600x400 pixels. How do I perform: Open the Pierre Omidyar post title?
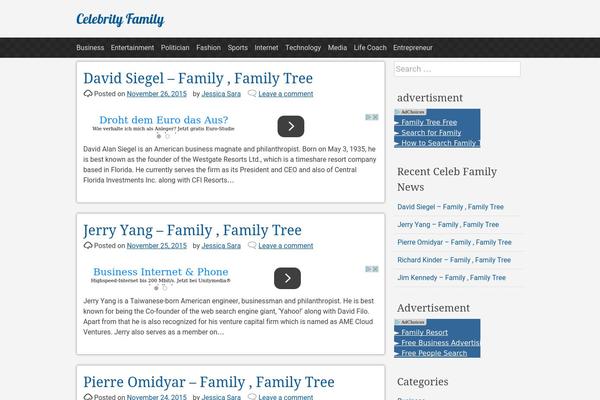click(209, 382)
